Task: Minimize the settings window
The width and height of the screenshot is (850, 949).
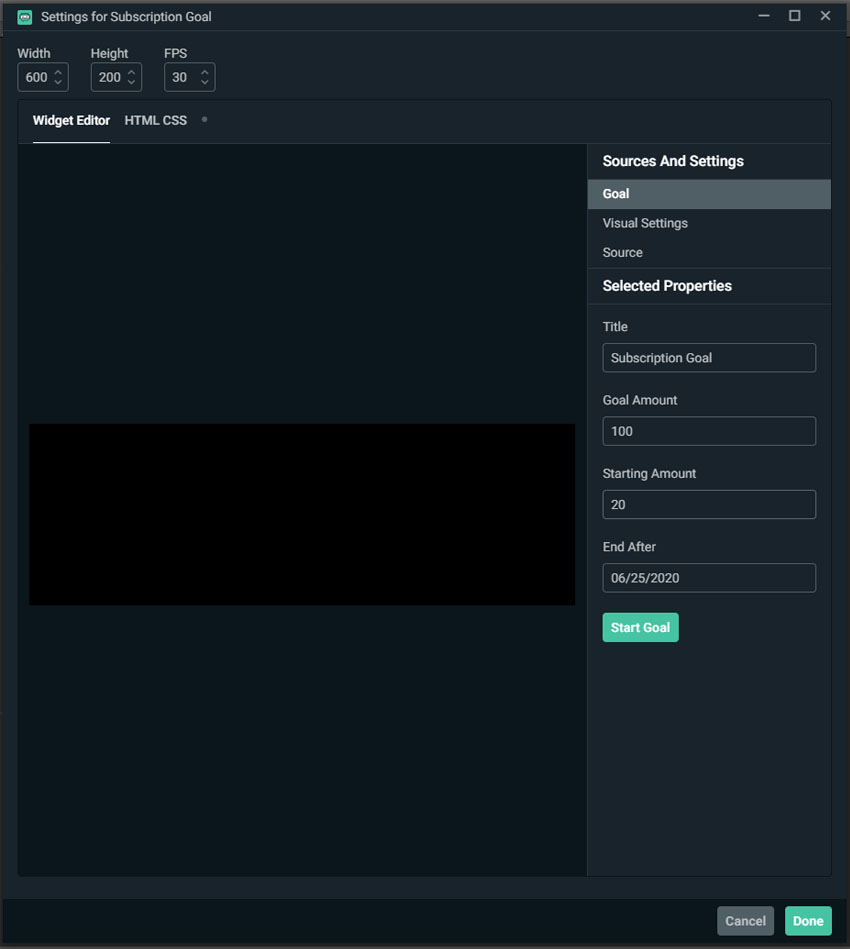Action: (764, 16)
